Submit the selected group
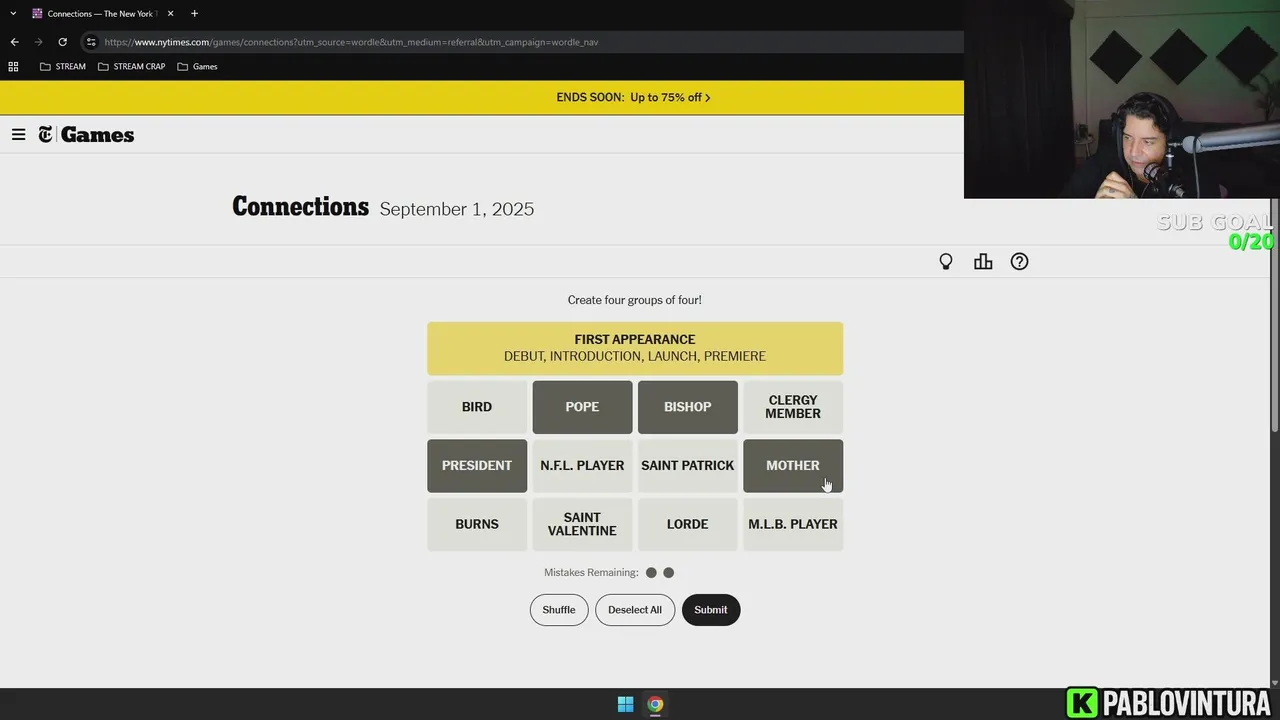This screenshot has height=720, width=1280. point(711,610)
